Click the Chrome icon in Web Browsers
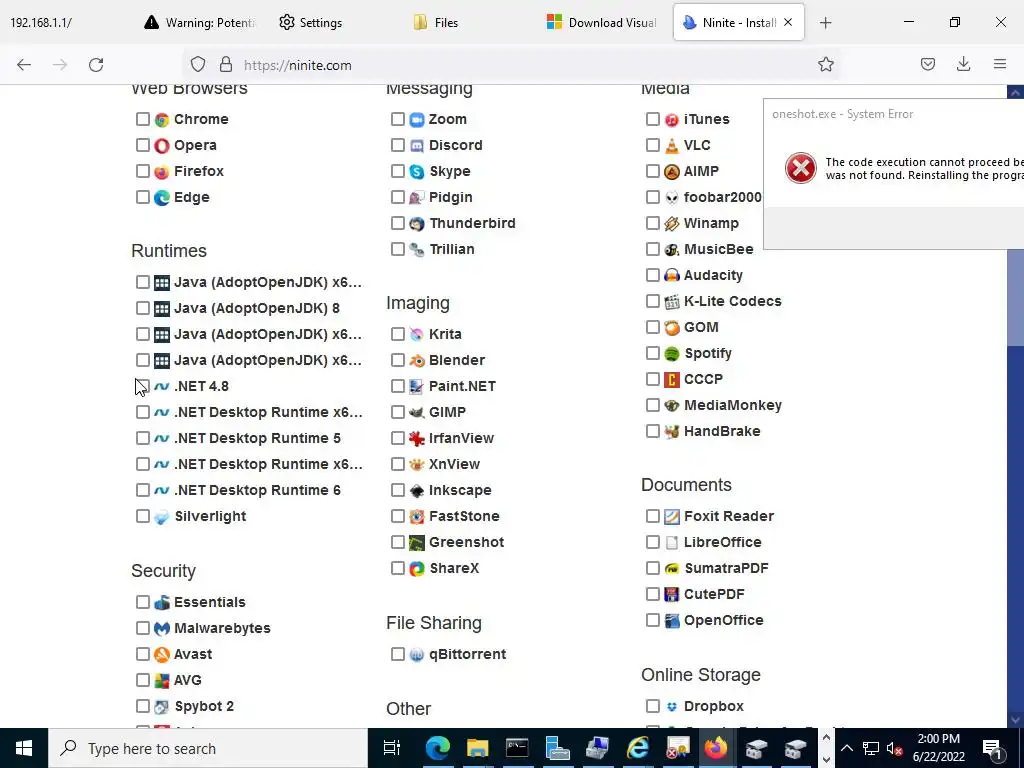Viewport: 1024px width, 768px height. point(161,120)
